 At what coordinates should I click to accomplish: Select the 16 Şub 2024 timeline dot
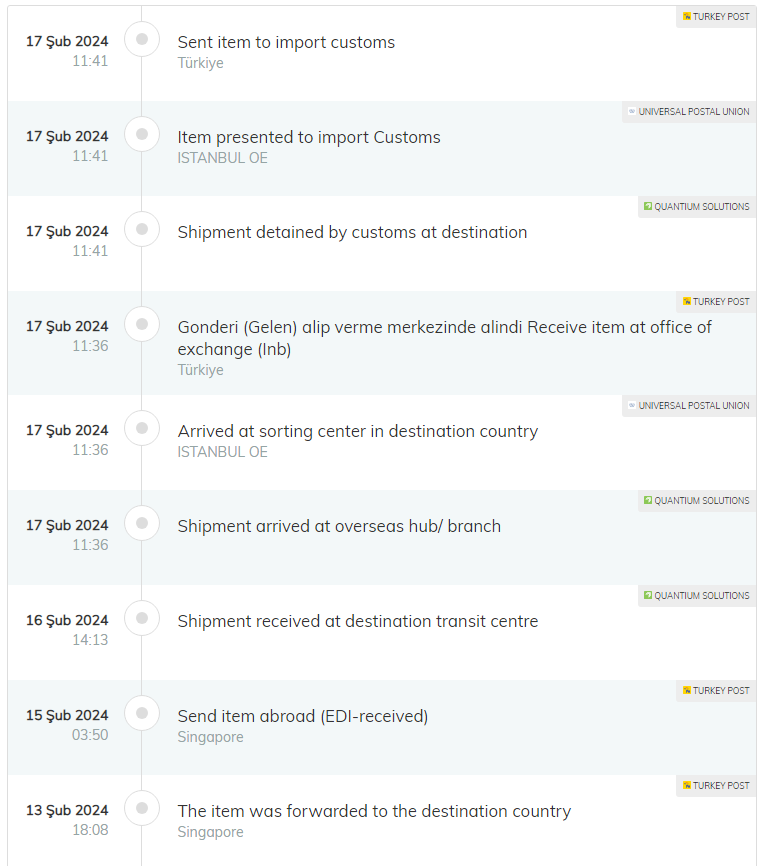click(142, 618)
